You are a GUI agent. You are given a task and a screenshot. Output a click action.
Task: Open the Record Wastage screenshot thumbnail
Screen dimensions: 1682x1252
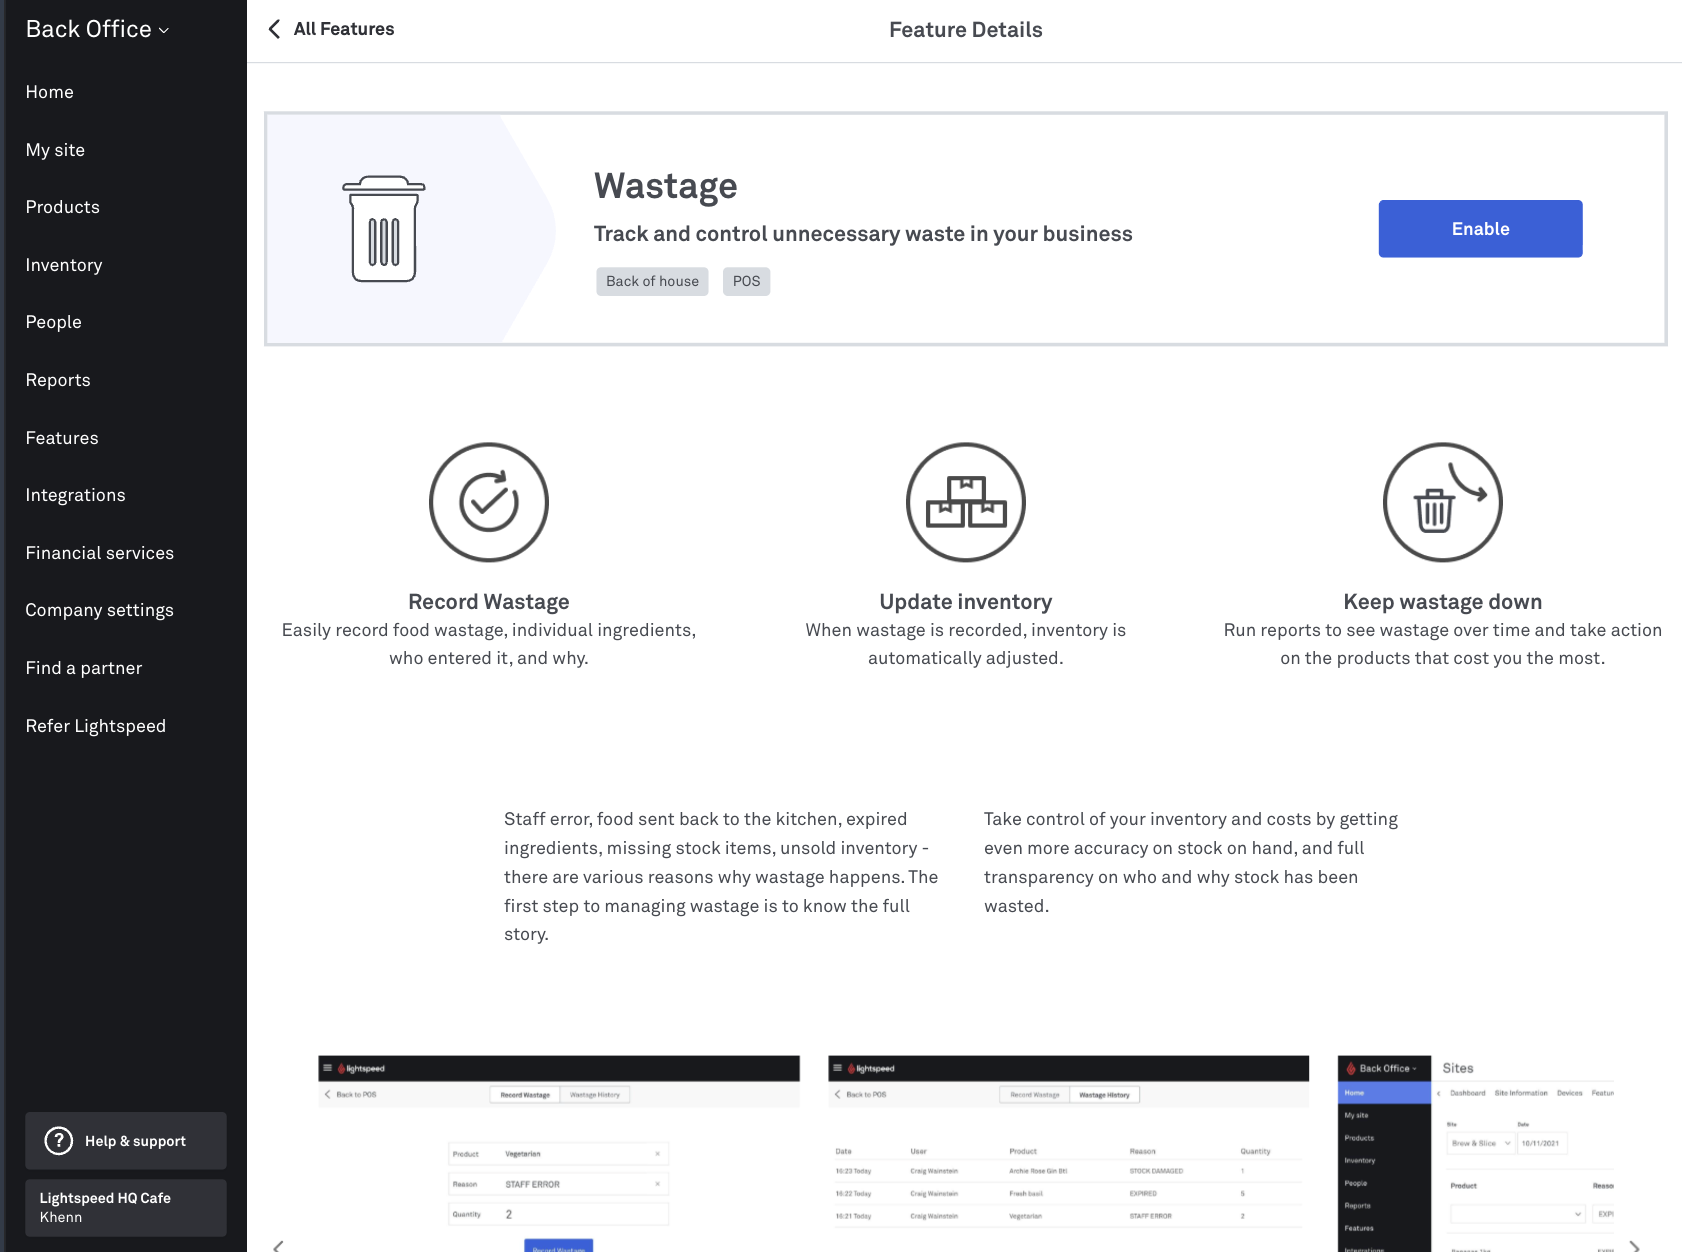tap(559, 1153)
